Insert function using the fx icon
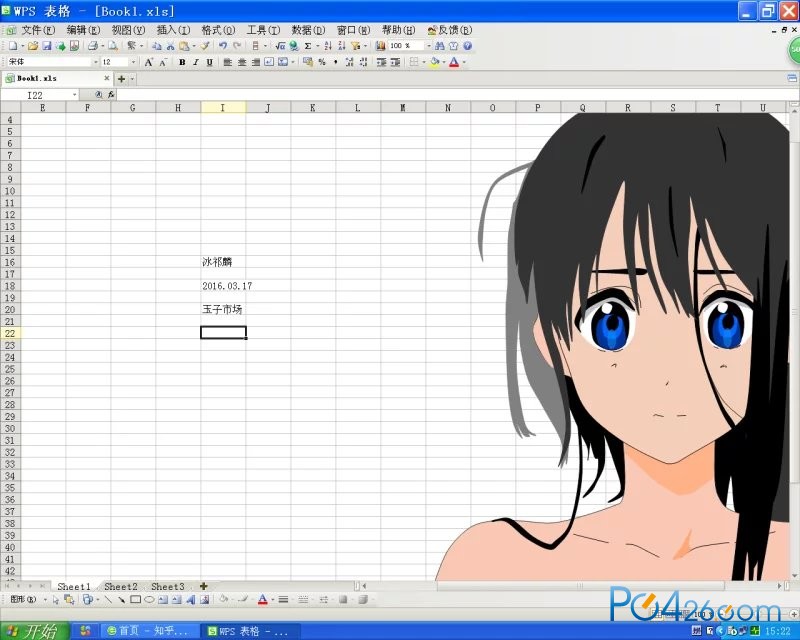Screen dimensions: 800x640 [111, 94]
